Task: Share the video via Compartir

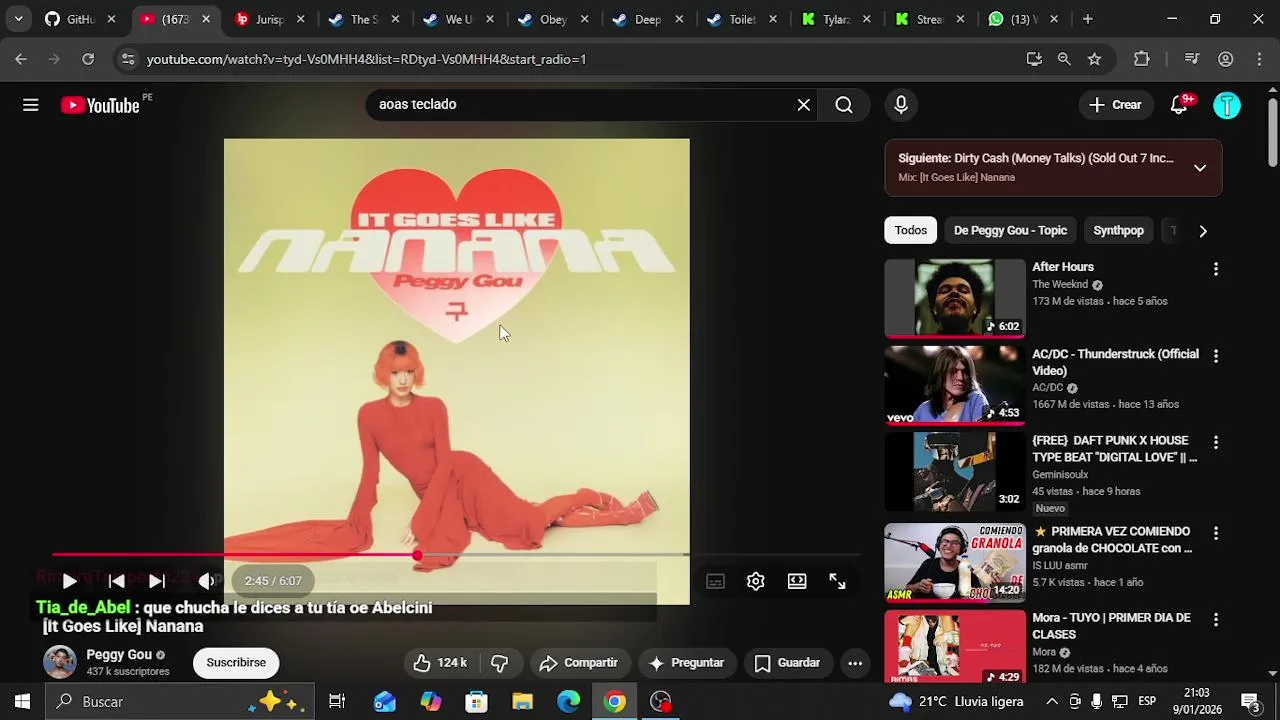Action: click(x=578, y=663)
